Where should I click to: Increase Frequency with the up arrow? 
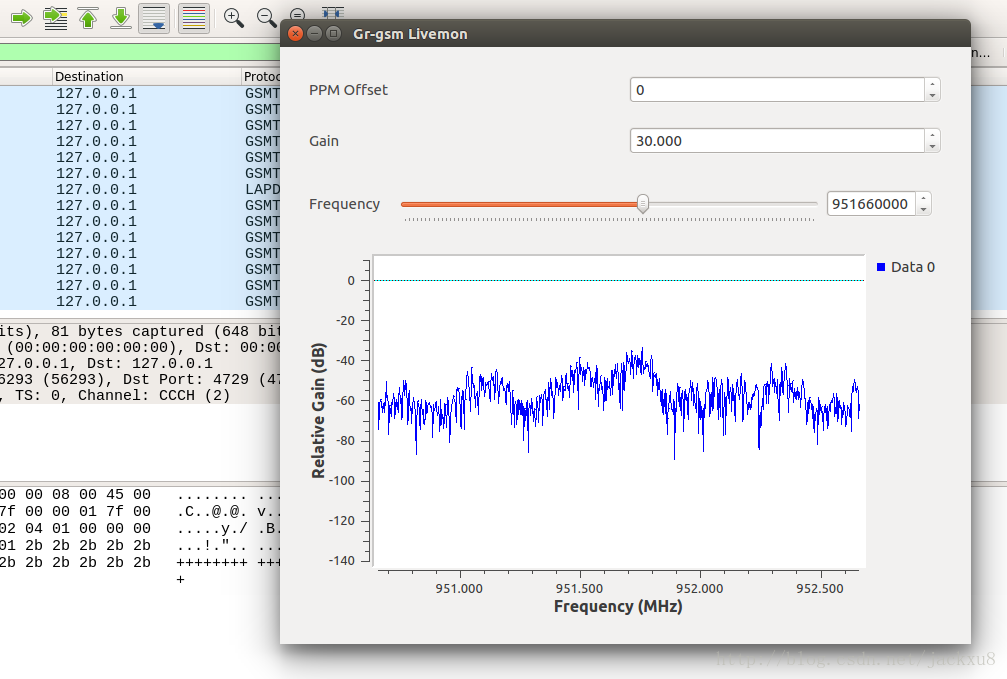pos(924,198)
